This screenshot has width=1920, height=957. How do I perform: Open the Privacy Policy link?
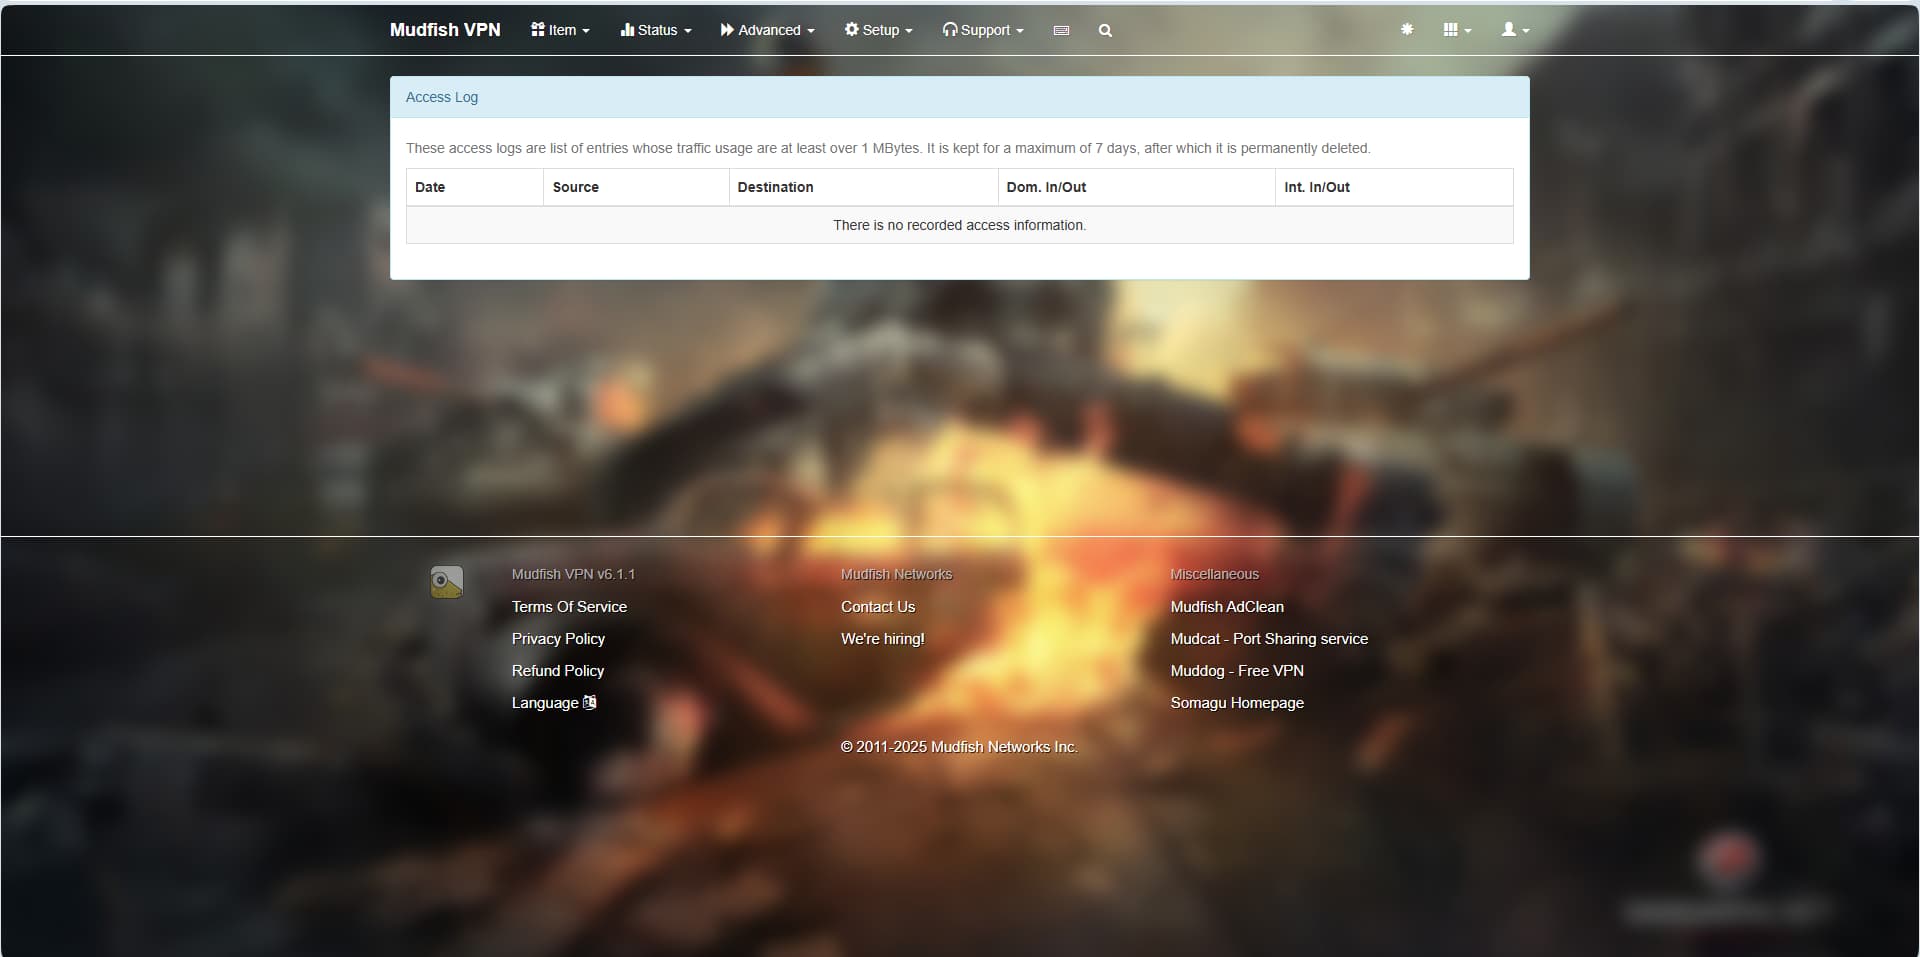558,639
